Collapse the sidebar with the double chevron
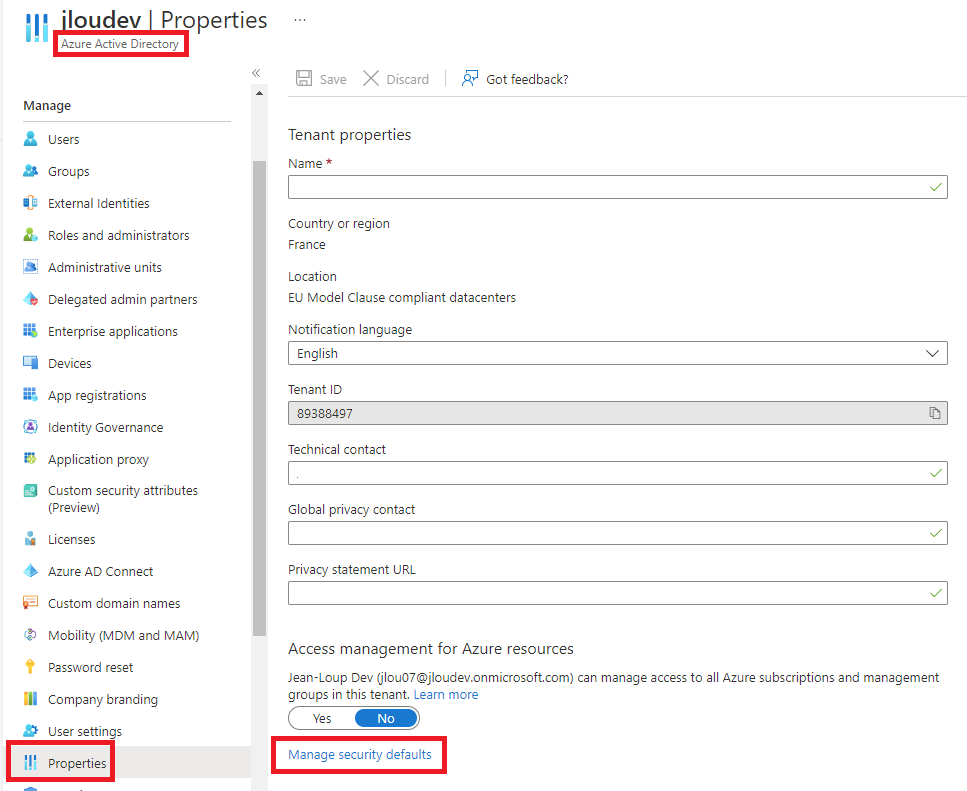This screenshot has height=791, width=967. [256, 73]
